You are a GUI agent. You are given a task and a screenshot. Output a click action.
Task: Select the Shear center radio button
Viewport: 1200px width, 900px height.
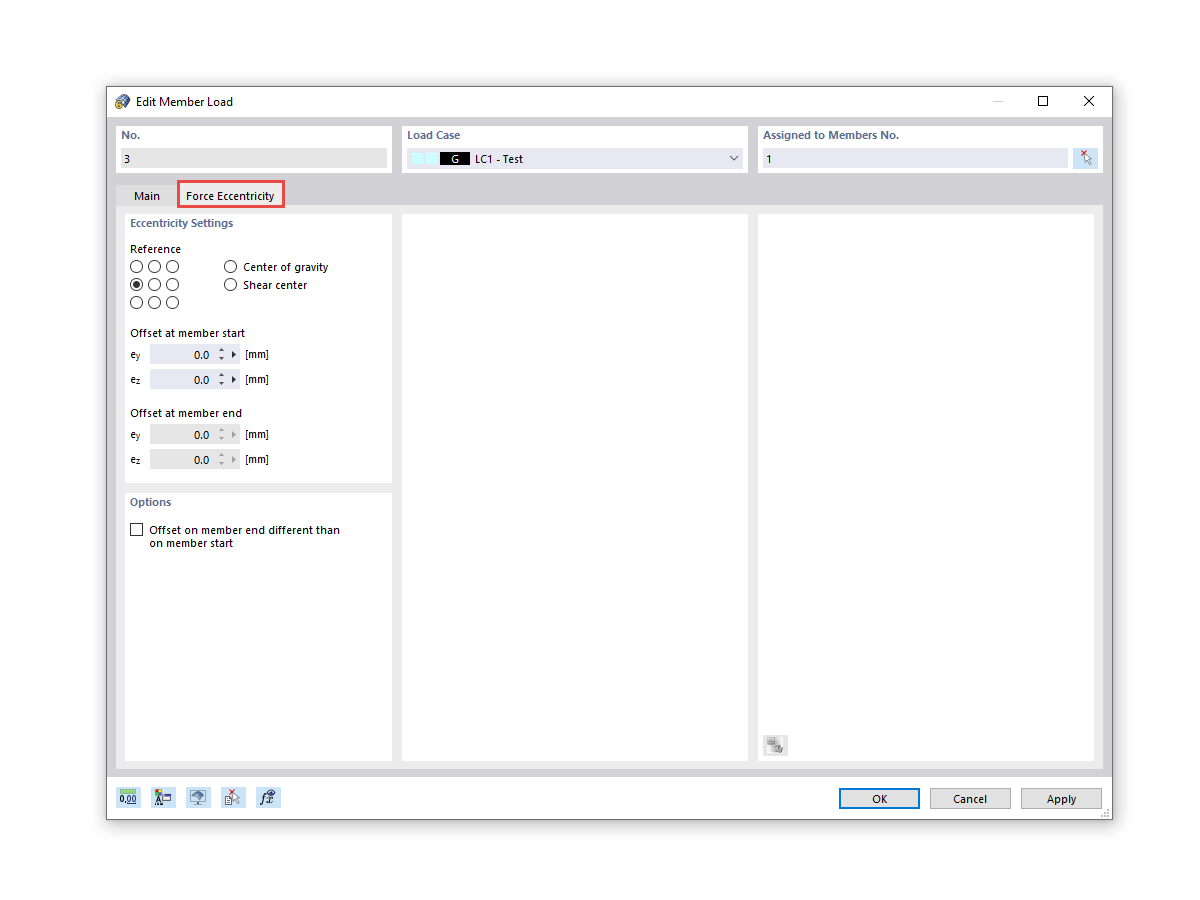click(231, 285)
